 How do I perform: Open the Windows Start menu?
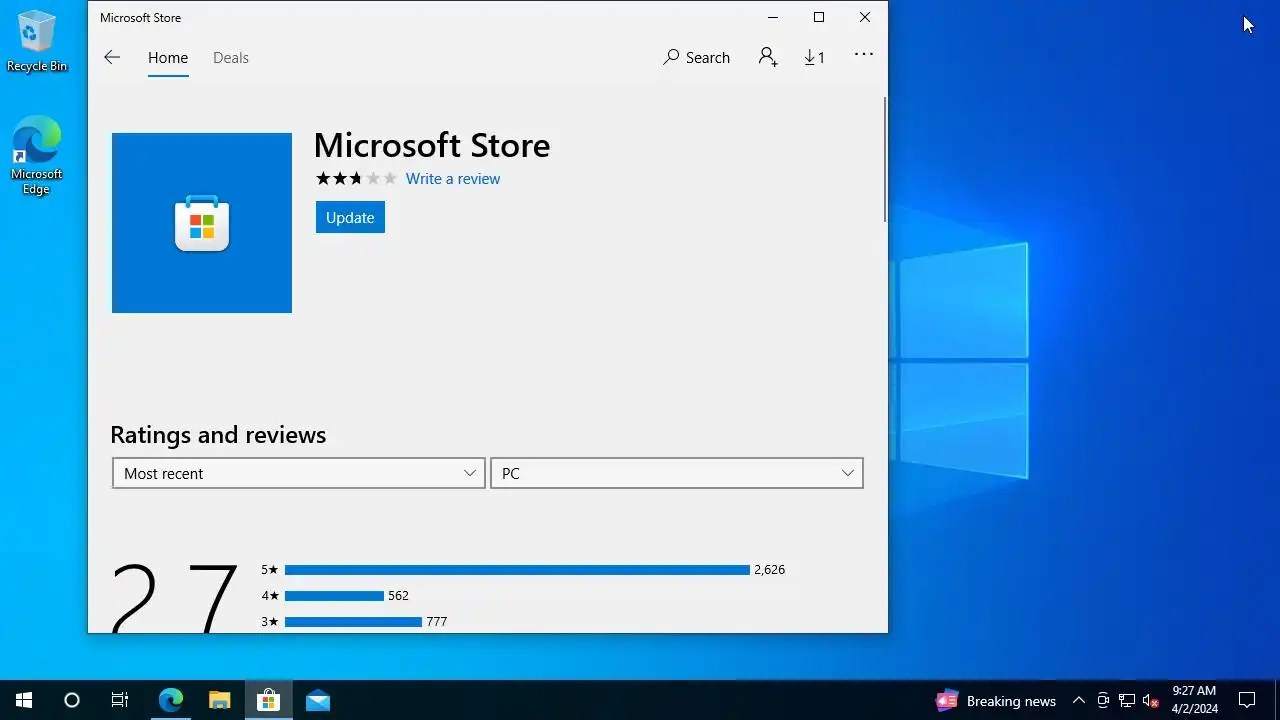(24, 700)
